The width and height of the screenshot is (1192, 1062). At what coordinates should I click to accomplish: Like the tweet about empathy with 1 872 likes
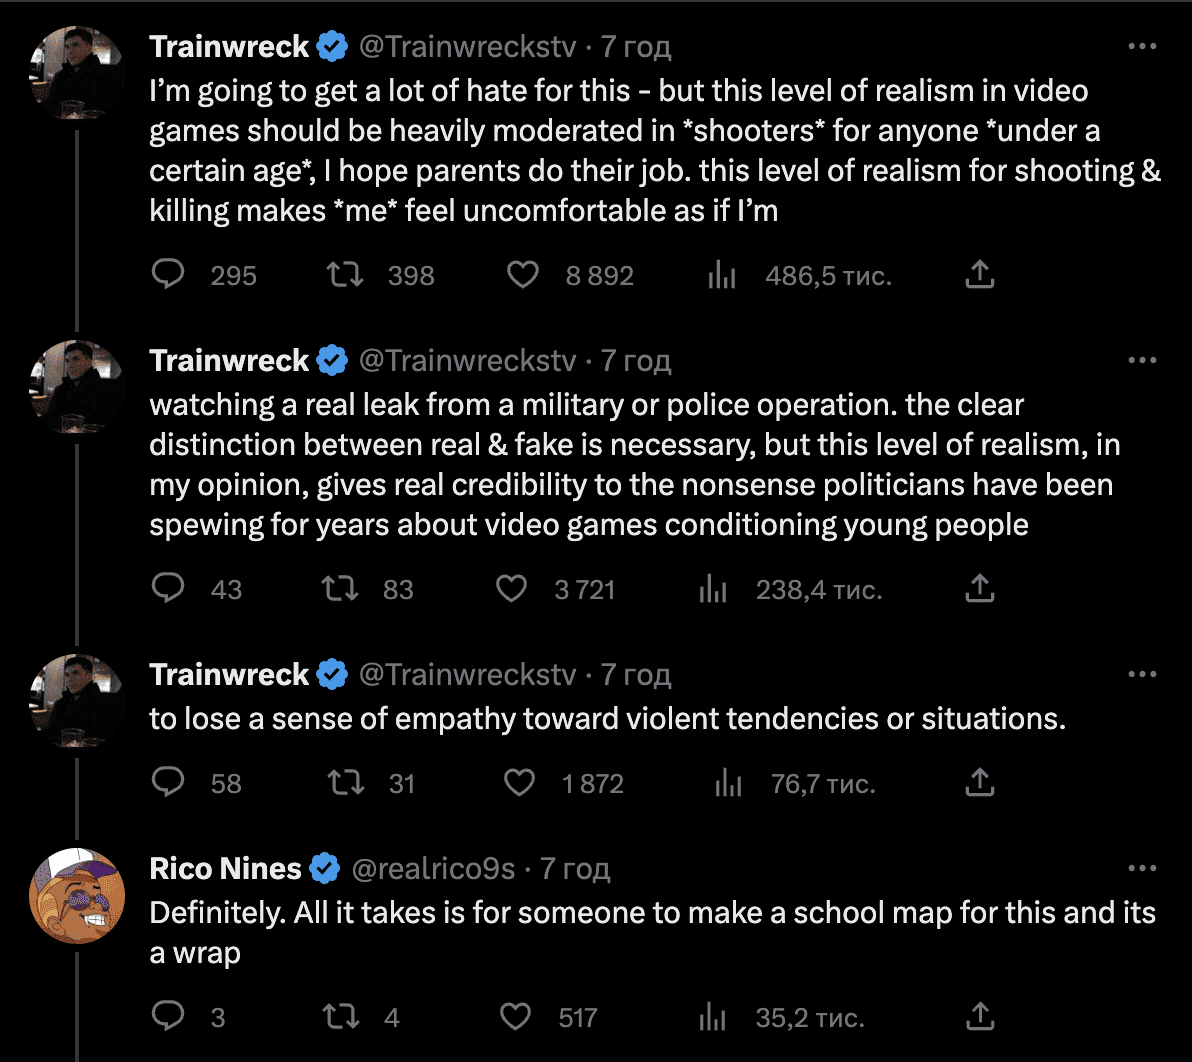pos(519,782)
